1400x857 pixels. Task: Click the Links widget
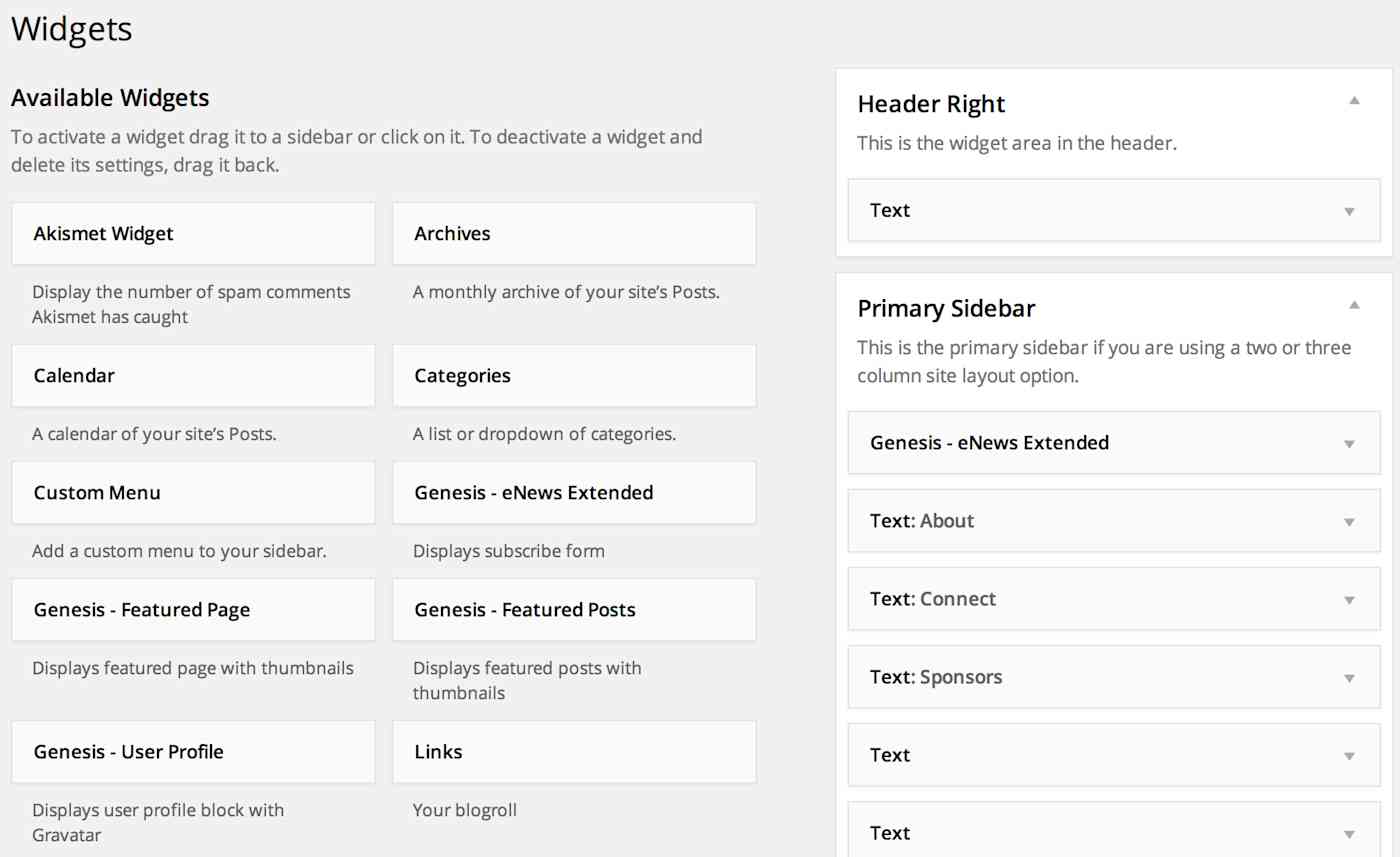coord(574,752)
